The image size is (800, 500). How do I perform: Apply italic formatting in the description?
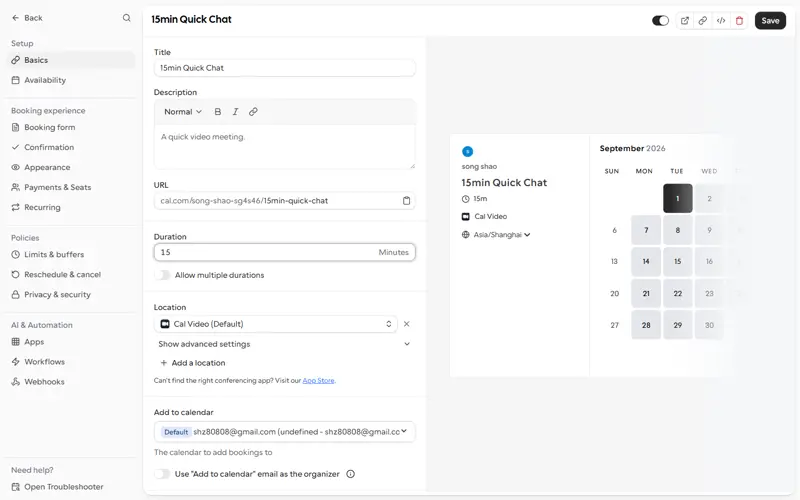click(235, 112)
